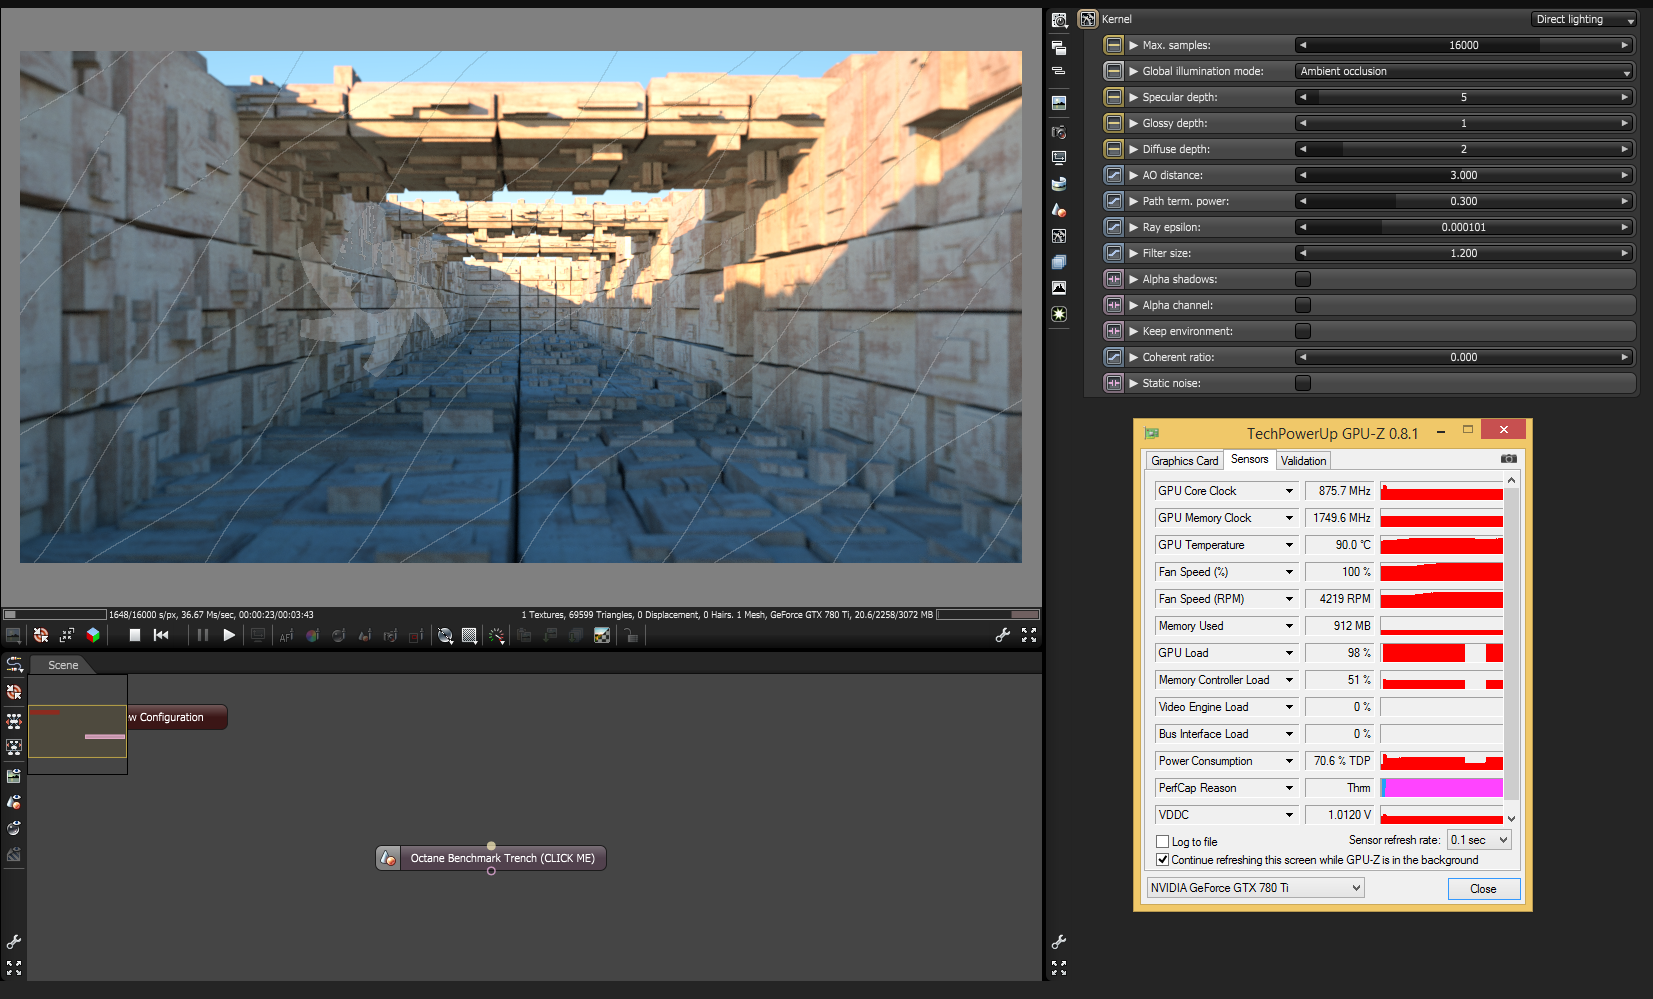Select the Sensors tab in GPU-Z
1653x999 pixels.
(x=1250, y=459)
